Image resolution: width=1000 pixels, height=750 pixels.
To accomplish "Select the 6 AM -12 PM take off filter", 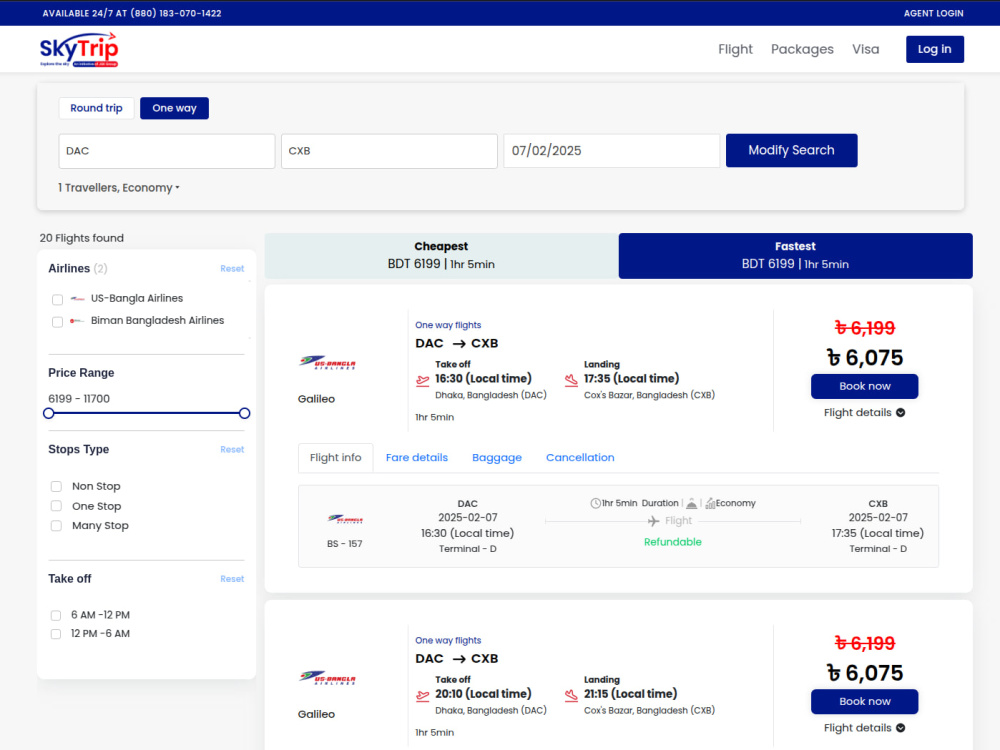I will tap(55, 615).
